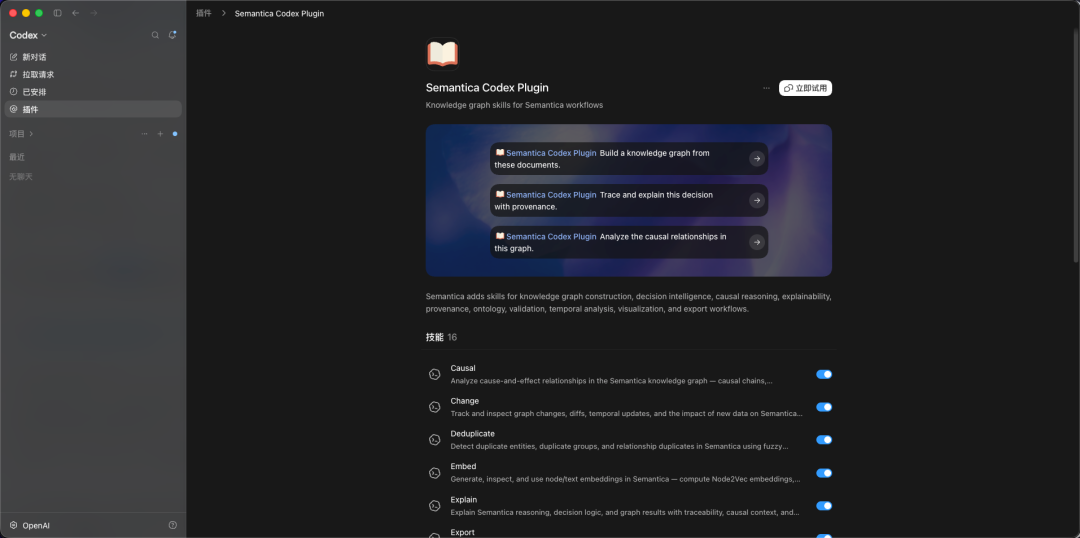The height and width of the screenshot is (538, 1080).
Task: Click the Semantica Codex Plugin breadcrumb
Action: click(x=279, y=13)
